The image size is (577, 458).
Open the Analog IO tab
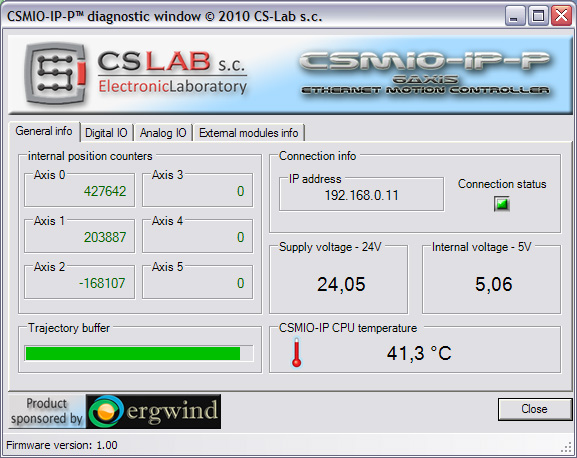click(163, 133)
